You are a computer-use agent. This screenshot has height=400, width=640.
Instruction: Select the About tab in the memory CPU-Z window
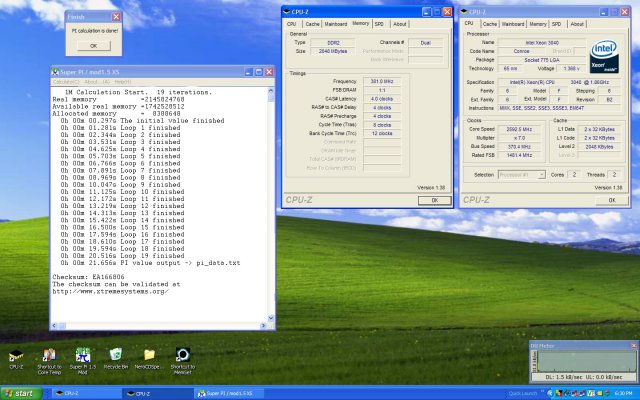(x=400, y=24)
